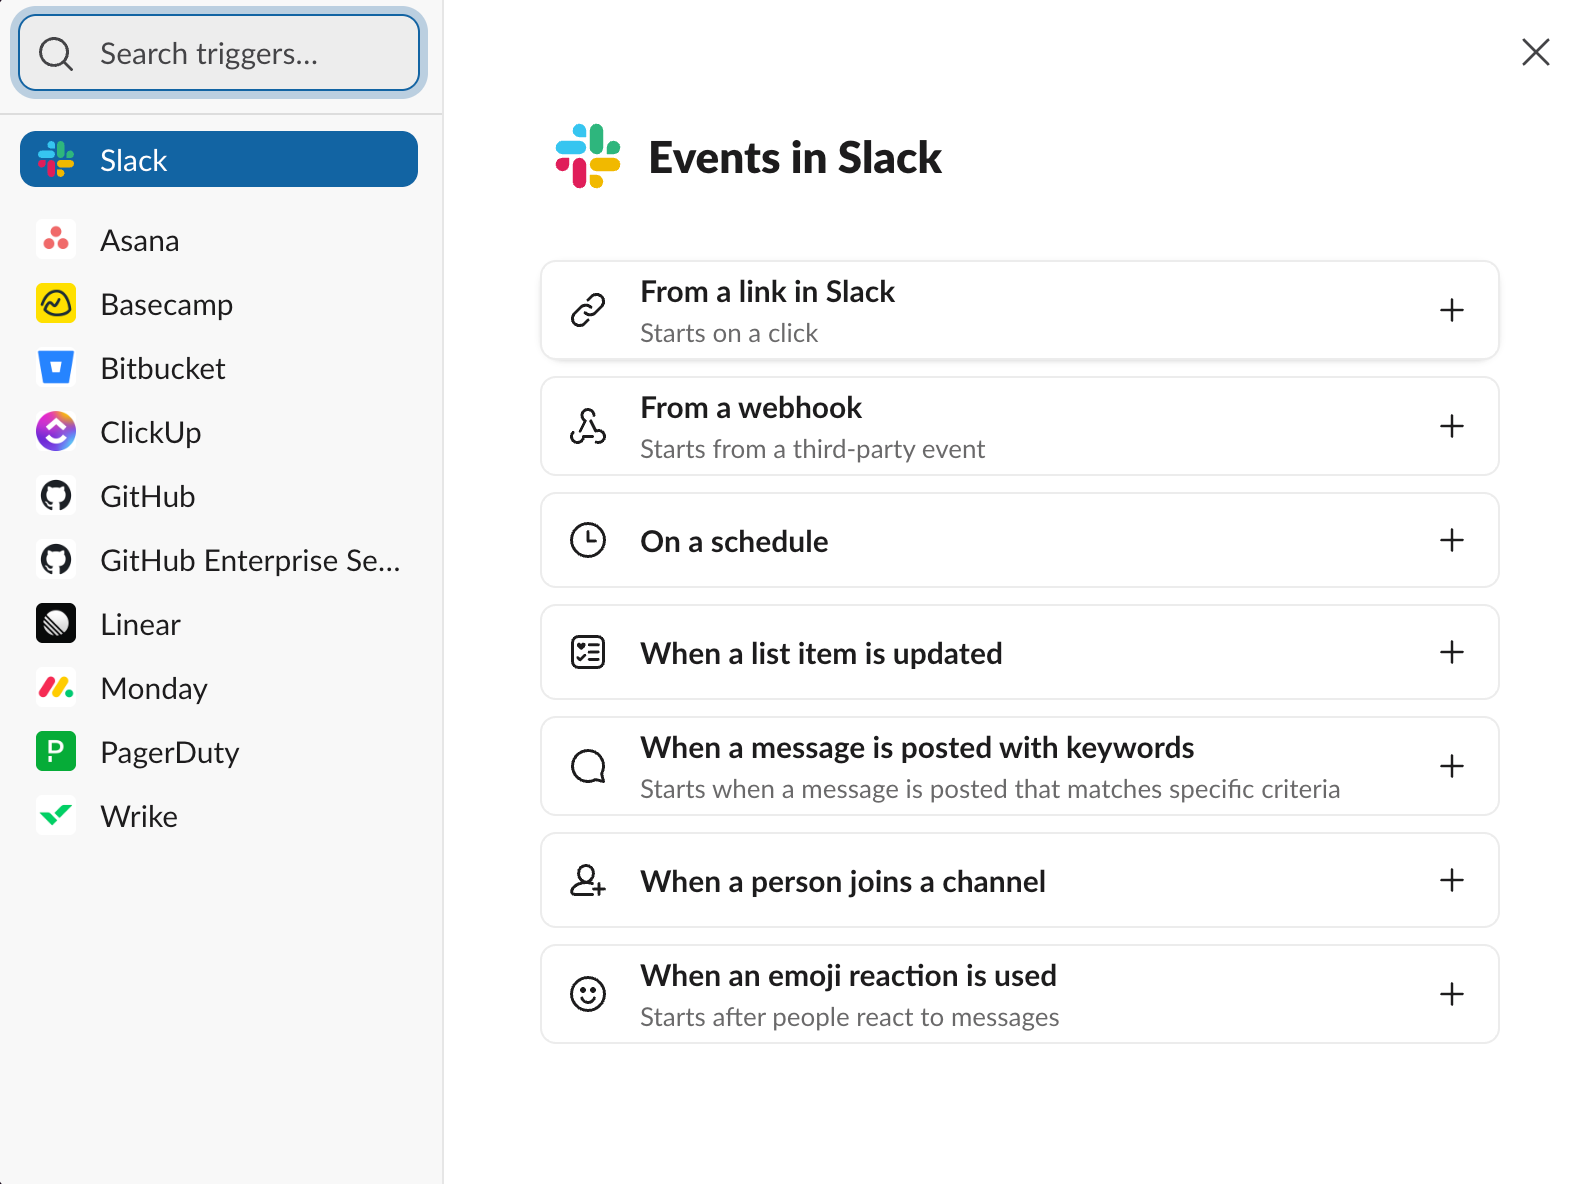
Task: Choose From a webhook trigger
Action: click(1020, 426)
